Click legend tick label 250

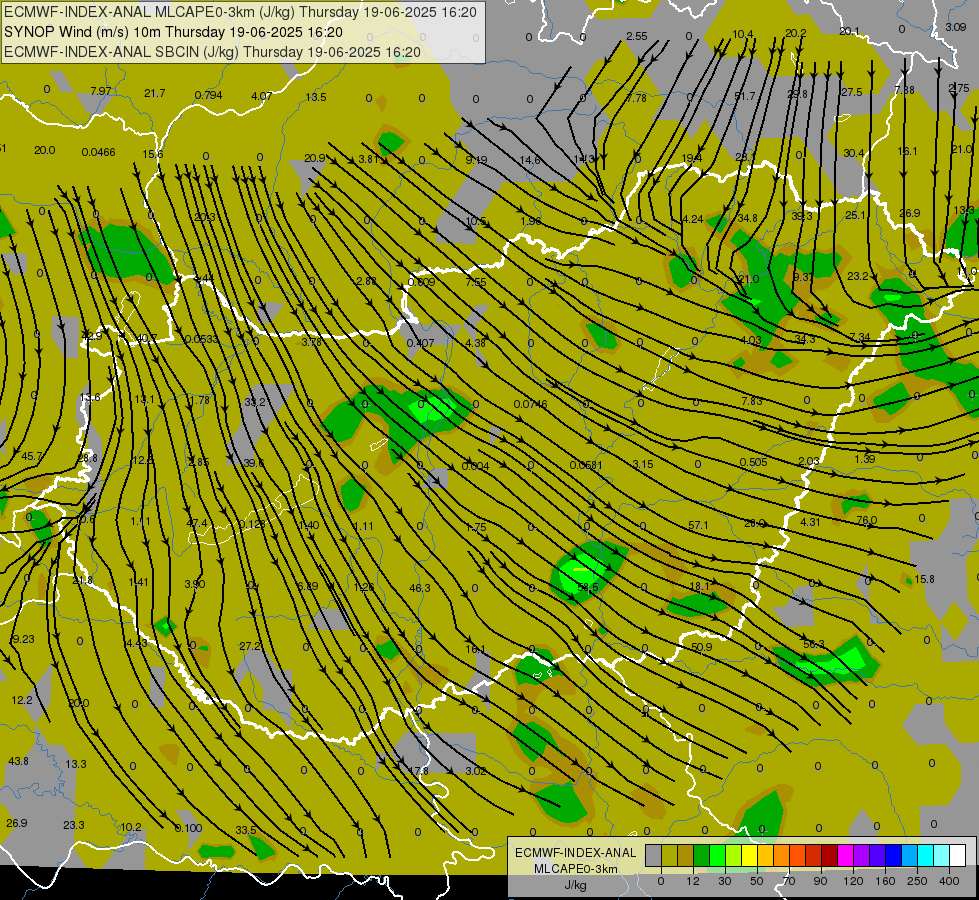click(x=917, y=881)
